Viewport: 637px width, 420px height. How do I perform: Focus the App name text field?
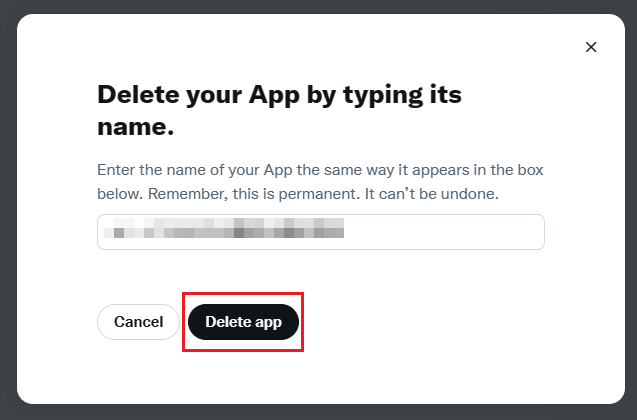point(320,232)
